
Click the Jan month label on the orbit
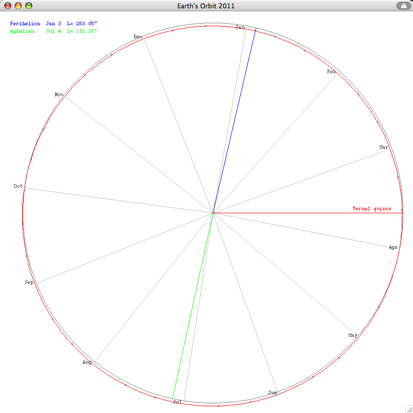240,27
